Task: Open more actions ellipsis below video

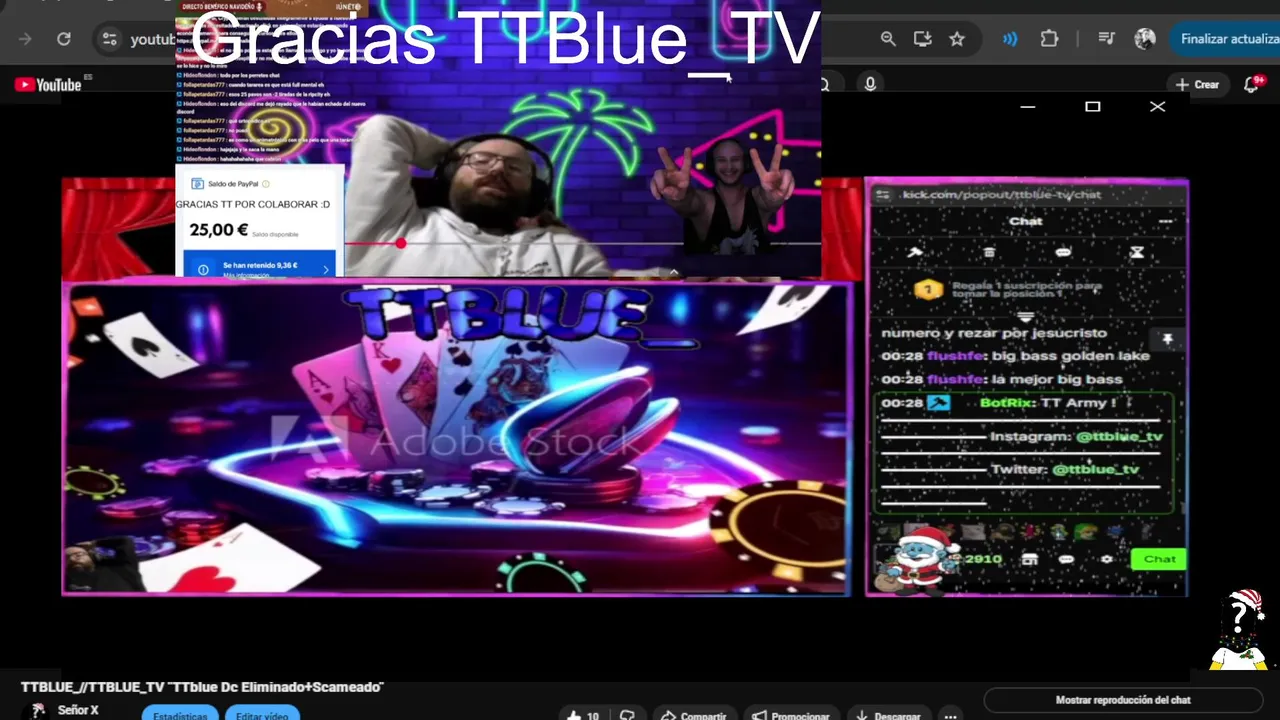Action: coord(950,716)
